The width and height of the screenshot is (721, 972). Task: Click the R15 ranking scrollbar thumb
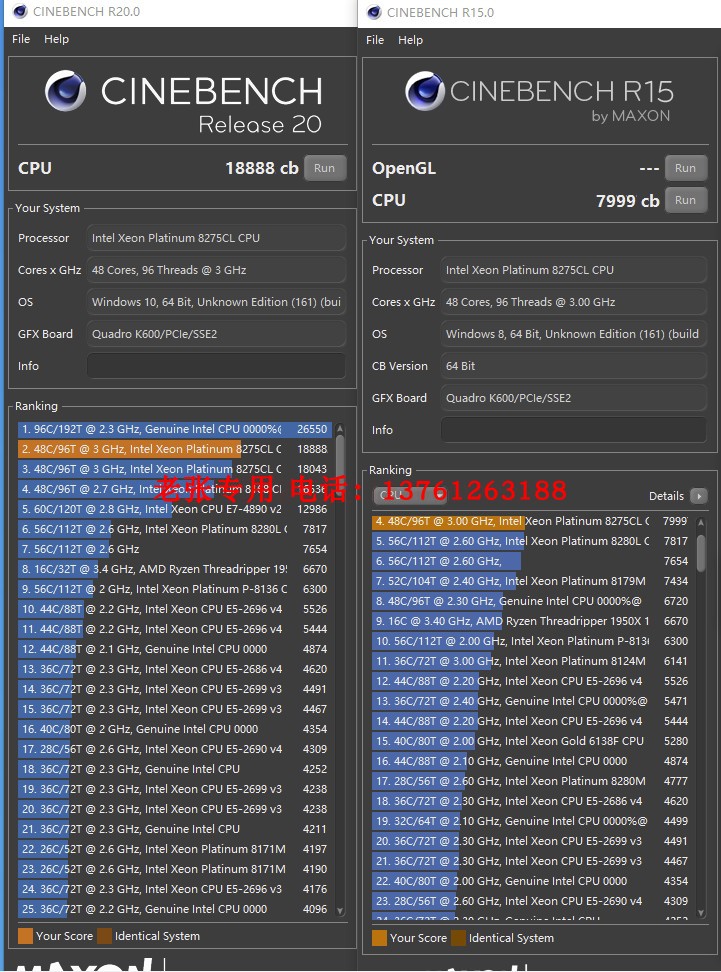coord(701,553)
